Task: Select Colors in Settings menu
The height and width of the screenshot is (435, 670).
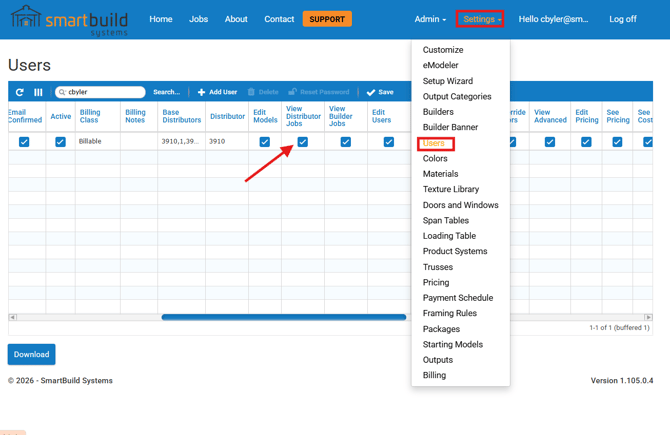Action: (435, 159)
